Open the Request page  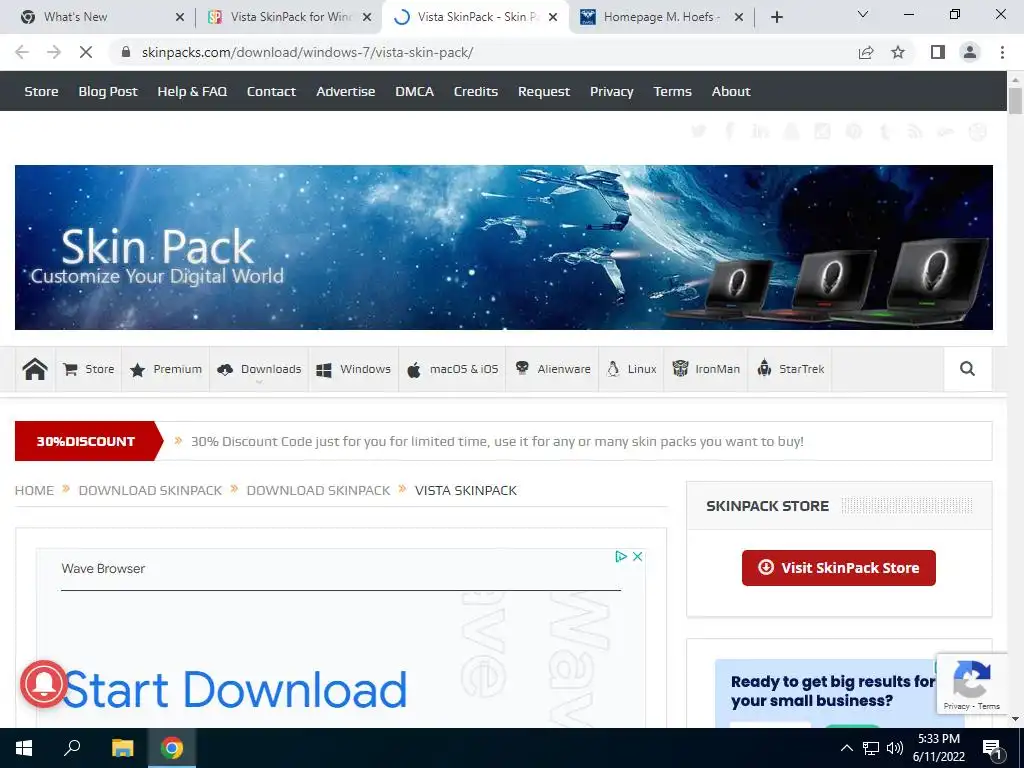click(x=543, y=91)
